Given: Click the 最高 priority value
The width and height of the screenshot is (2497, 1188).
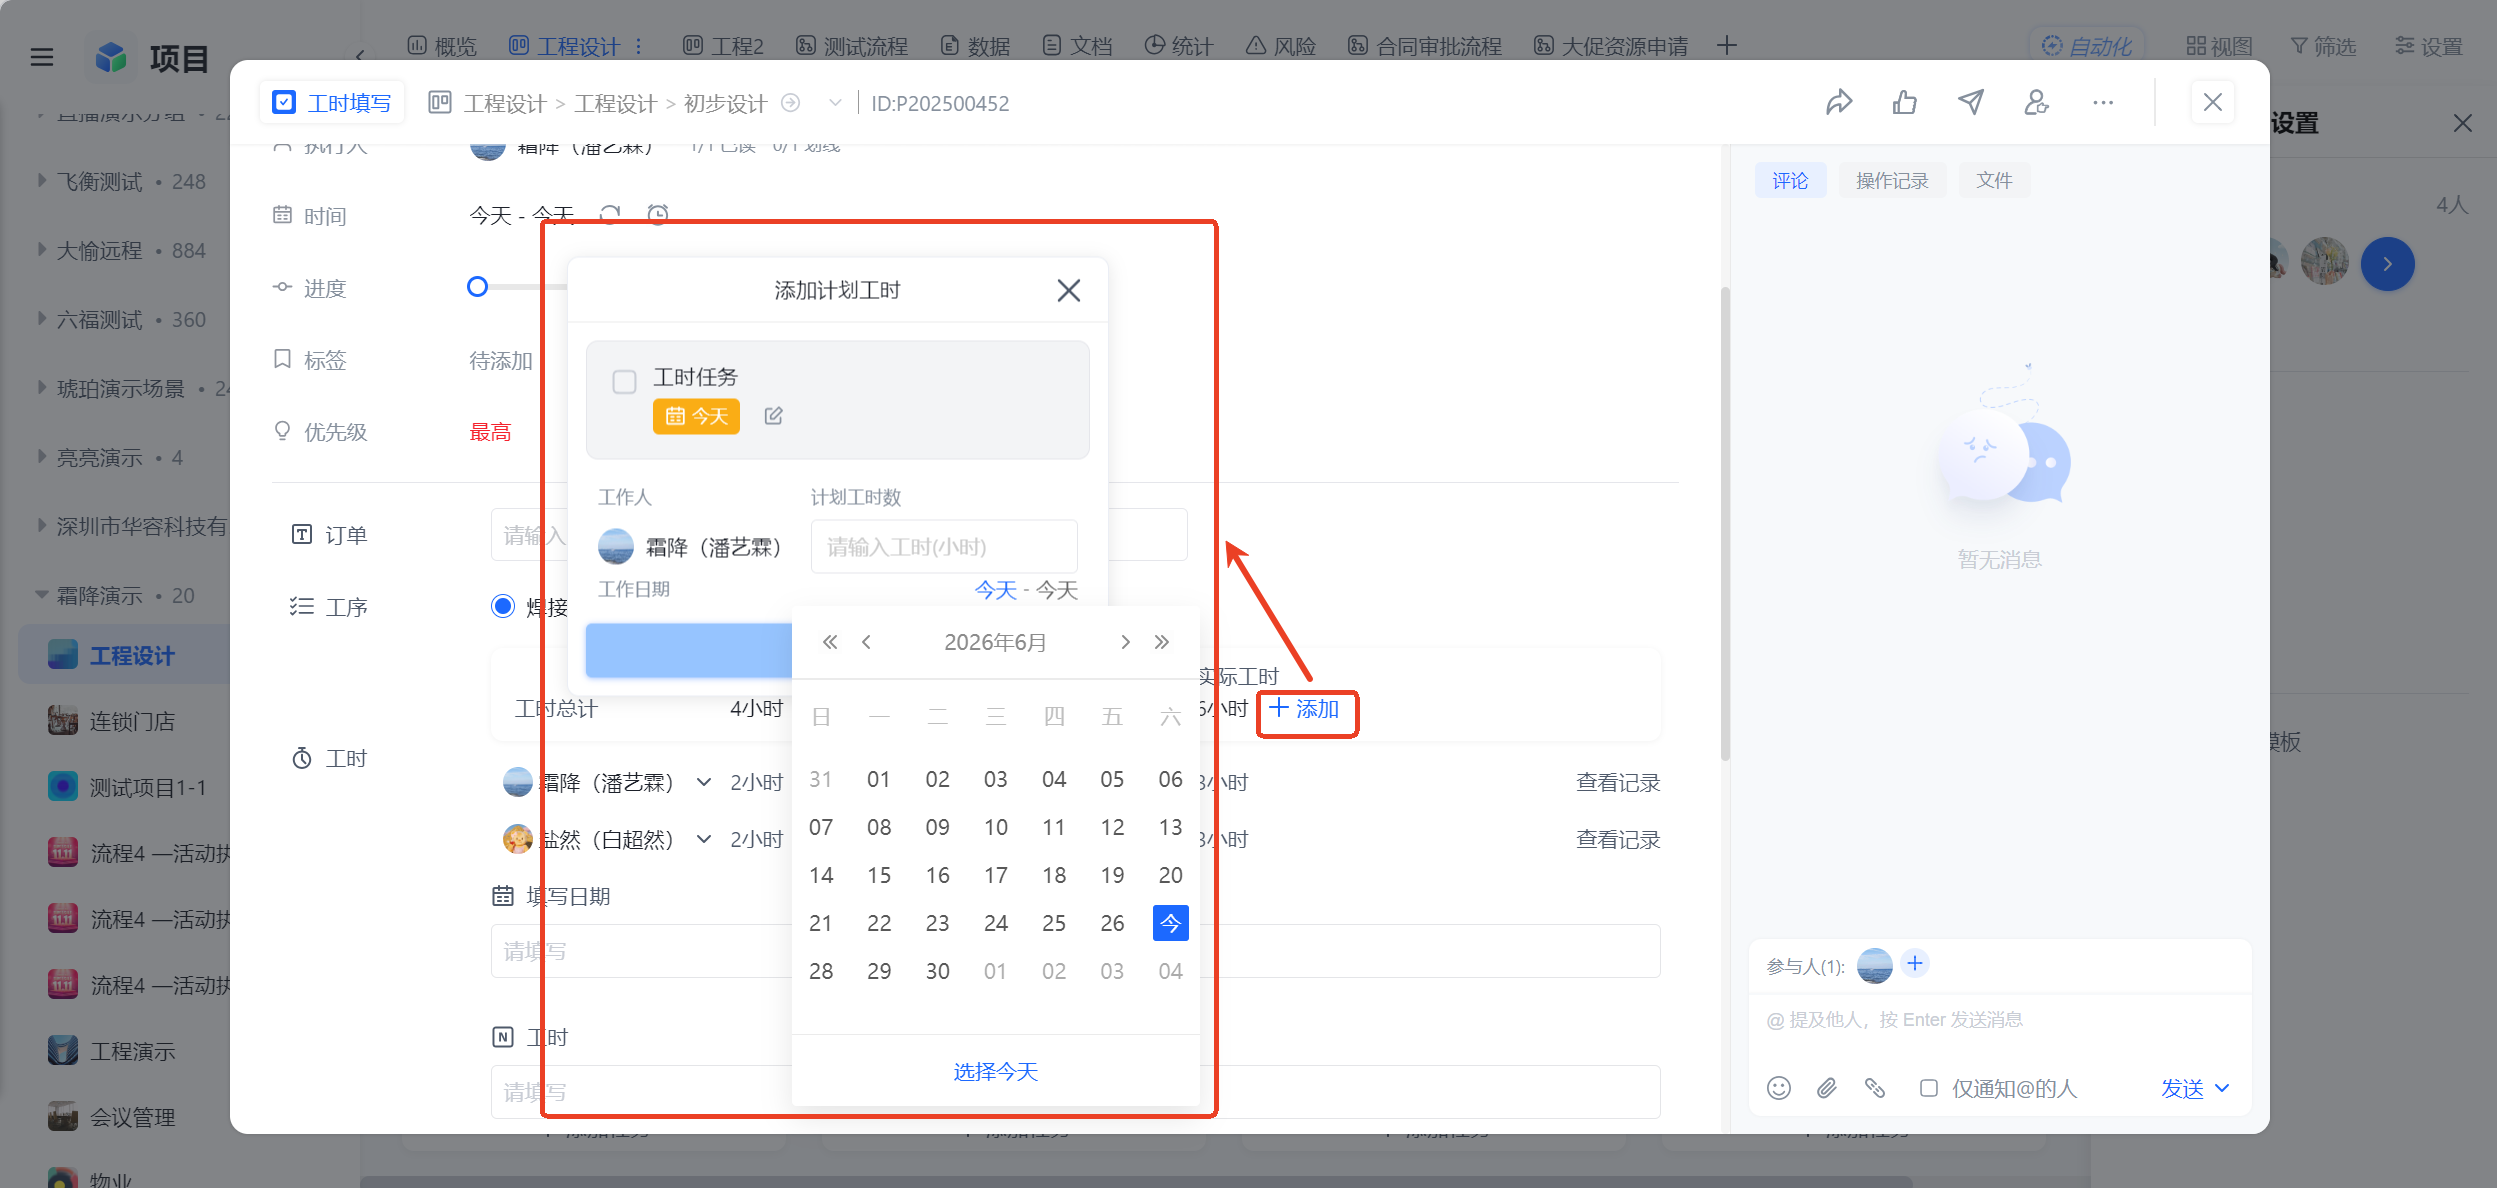Looking at the screenshot, I should point(490,432).
